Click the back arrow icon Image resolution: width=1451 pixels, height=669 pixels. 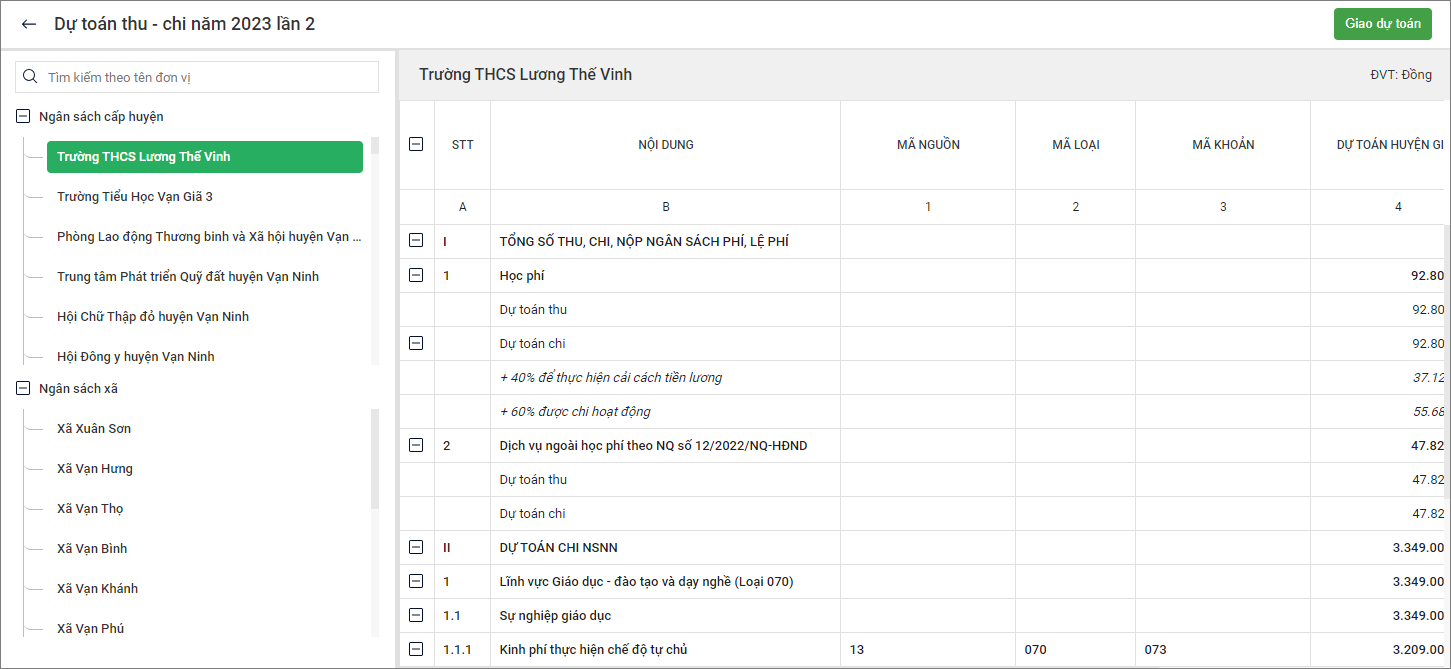(x=29, y=24)
